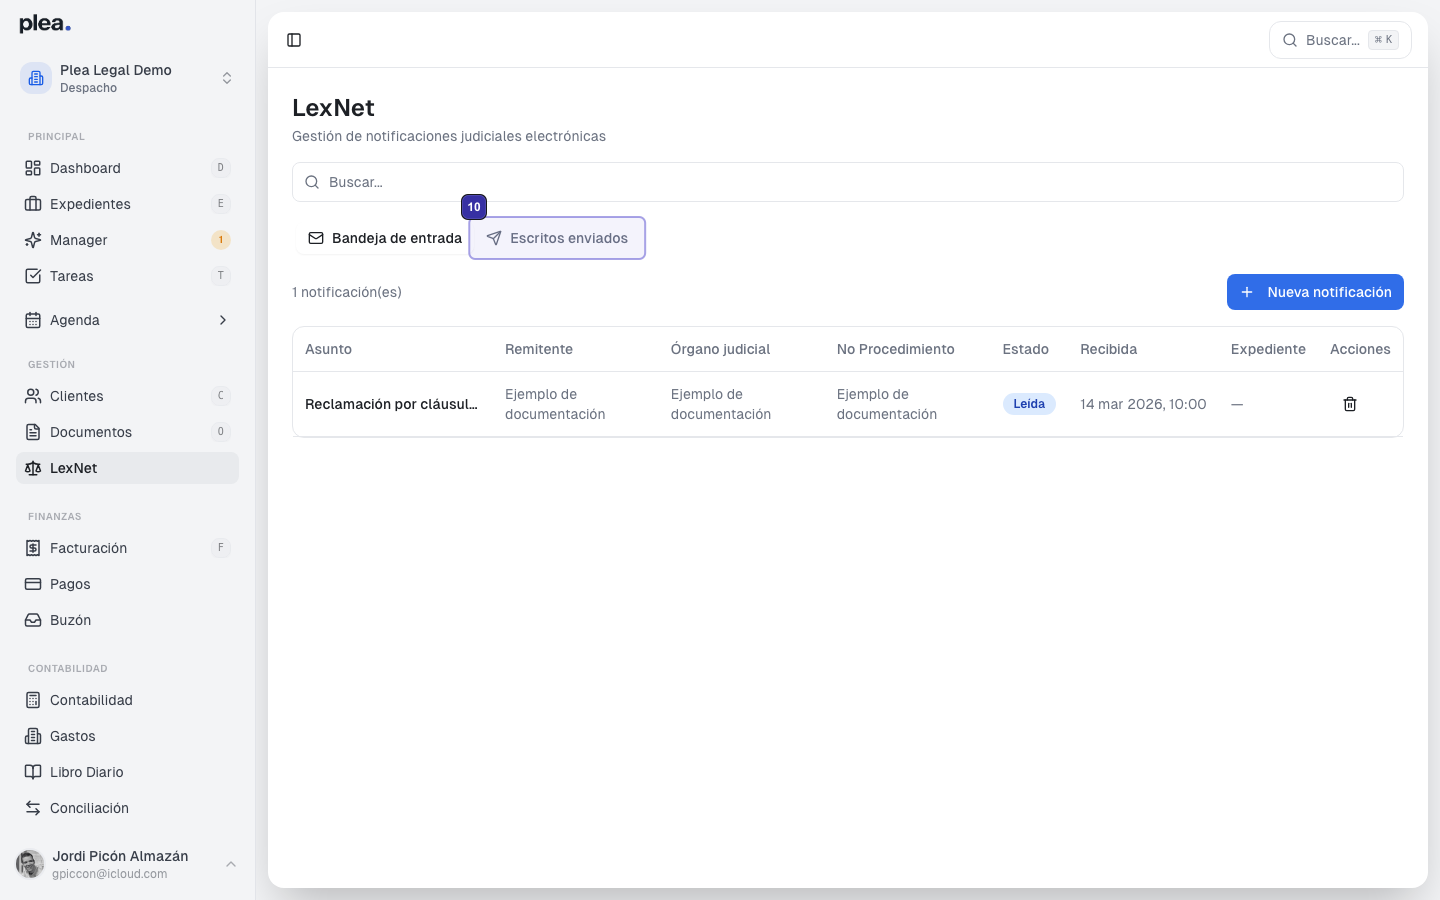The width and height of the screenshot is (1440, 900).
Task: Open Dashboard from the sidebar
Action: (x=127, y=168)
